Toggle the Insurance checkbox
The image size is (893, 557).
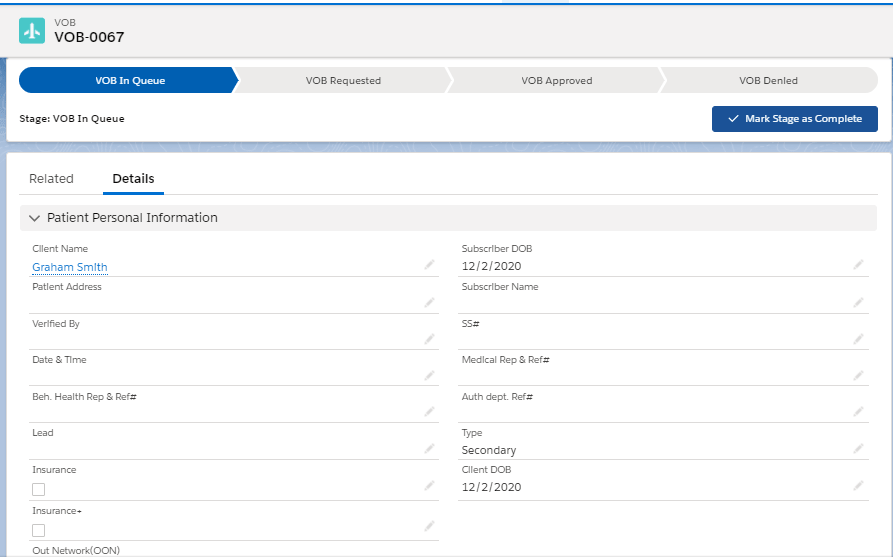point(39,489)
